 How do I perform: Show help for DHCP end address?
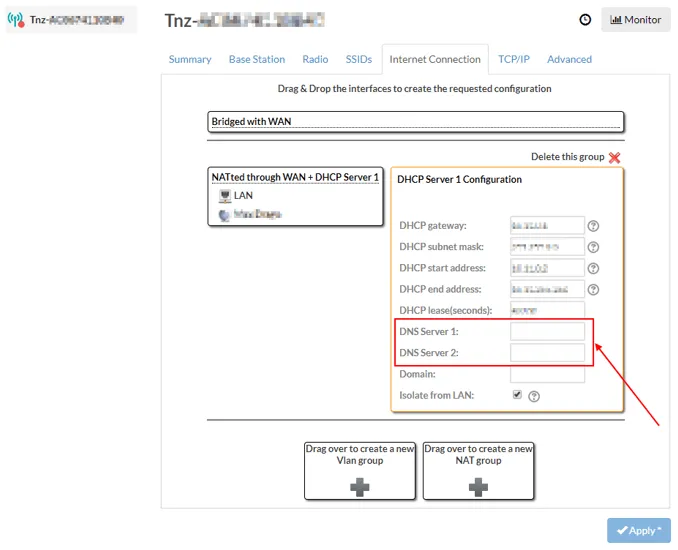(x=593, y=290)
